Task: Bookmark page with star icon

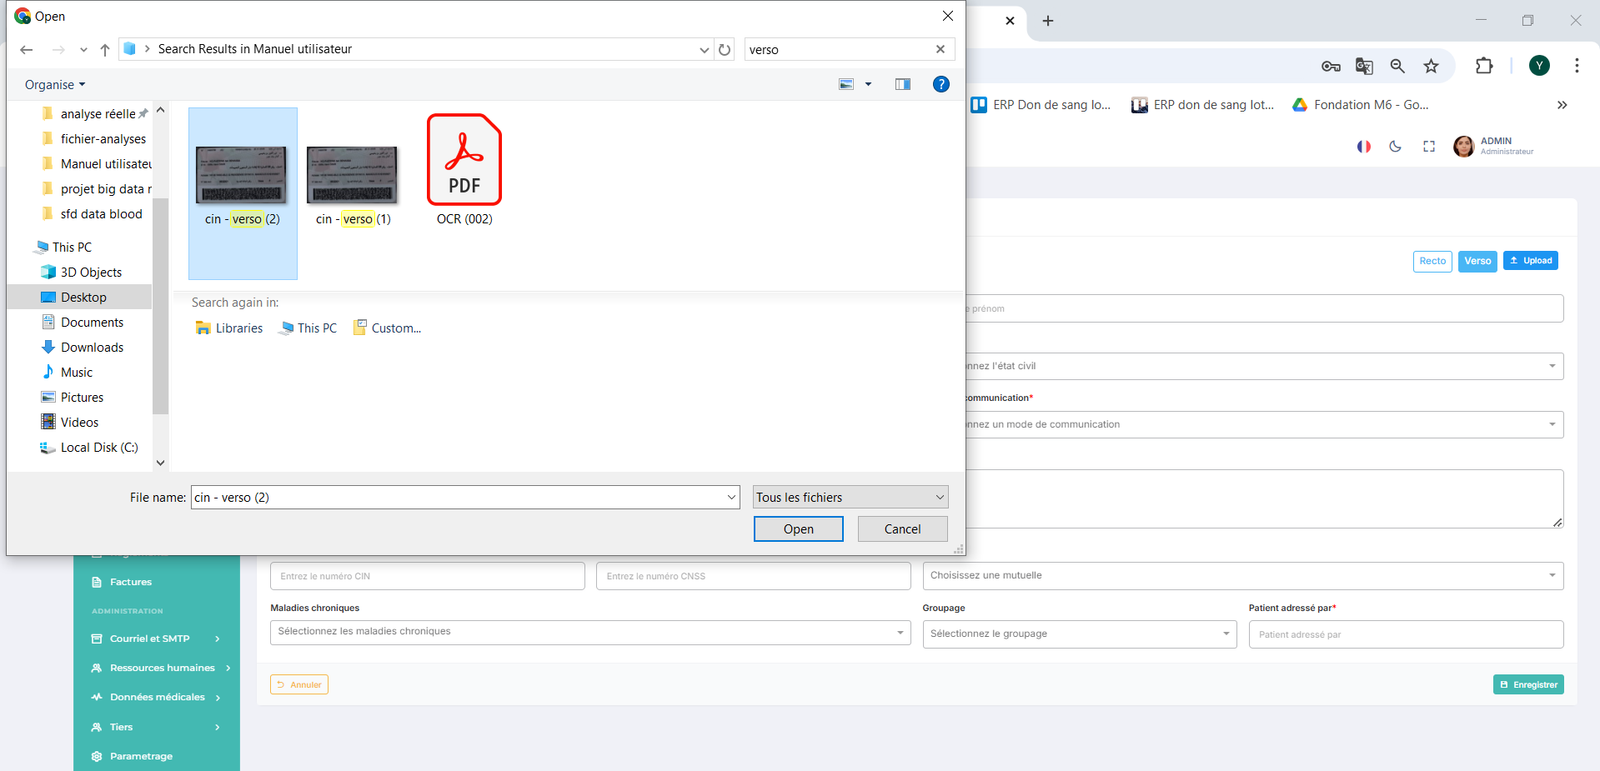Action: pos(1431,66)
